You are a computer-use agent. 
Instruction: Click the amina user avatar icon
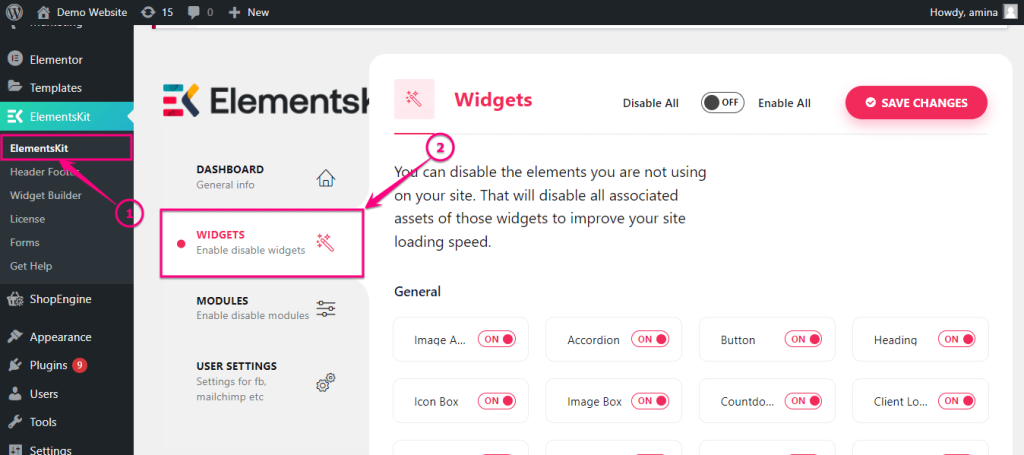coord(1010,12)
